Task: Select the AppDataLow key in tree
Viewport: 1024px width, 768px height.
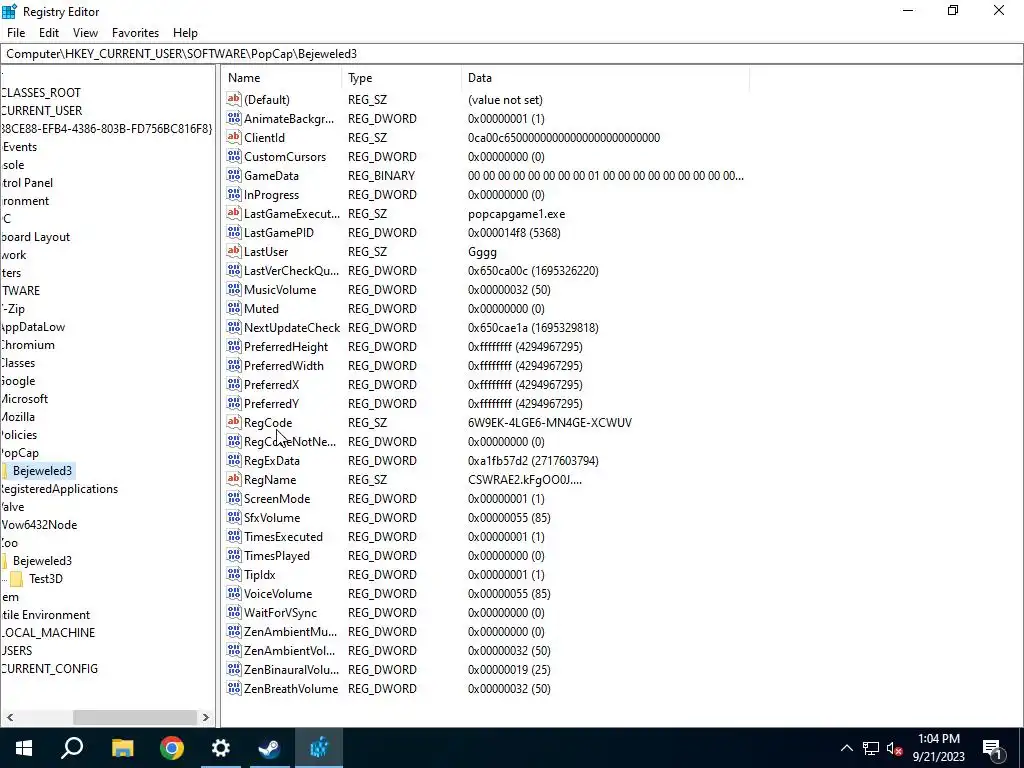Action: point(33,327)
